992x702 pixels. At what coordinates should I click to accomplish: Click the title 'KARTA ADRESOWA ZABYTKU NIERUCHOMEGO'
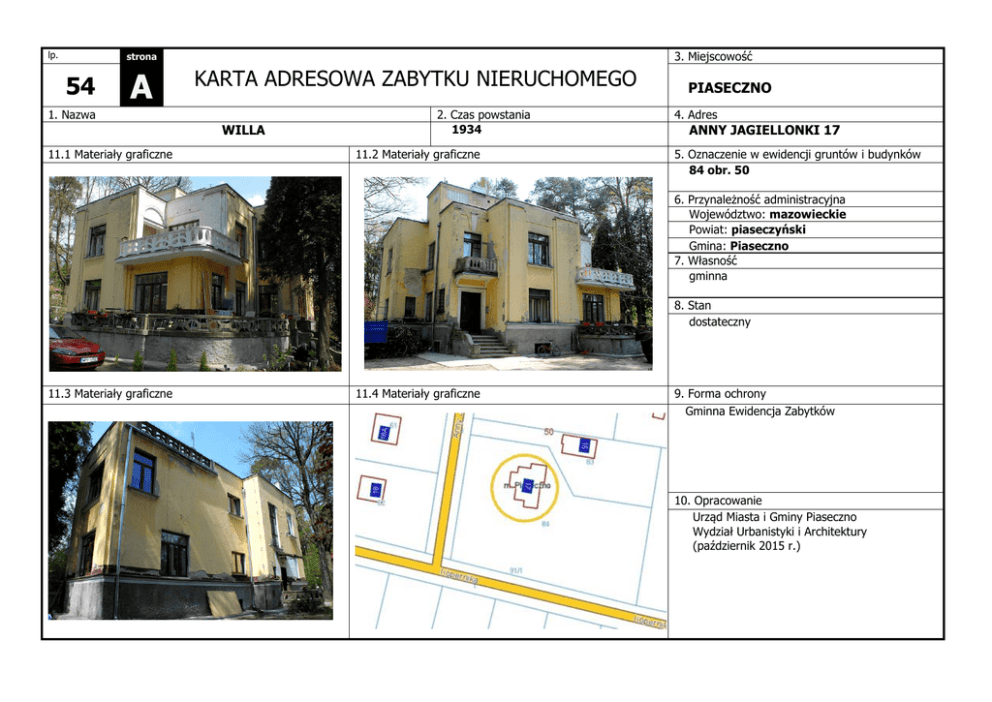click(x=415, y=79)
